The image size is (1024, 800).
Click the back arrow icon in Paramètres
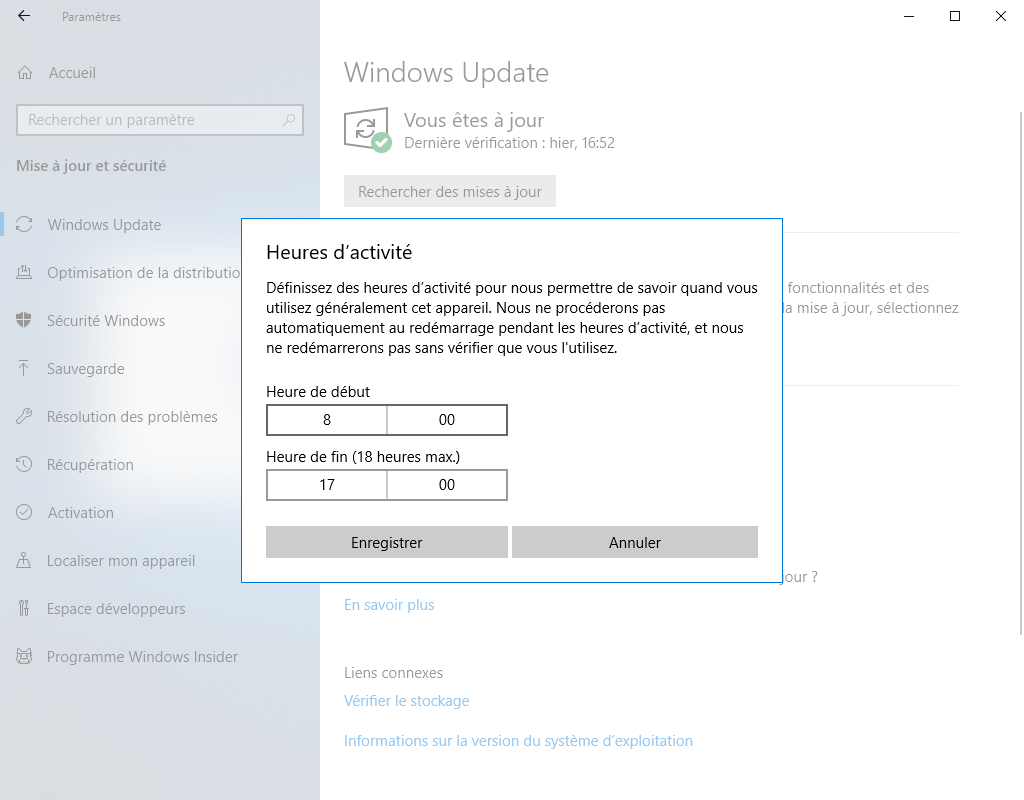point(24,16)
